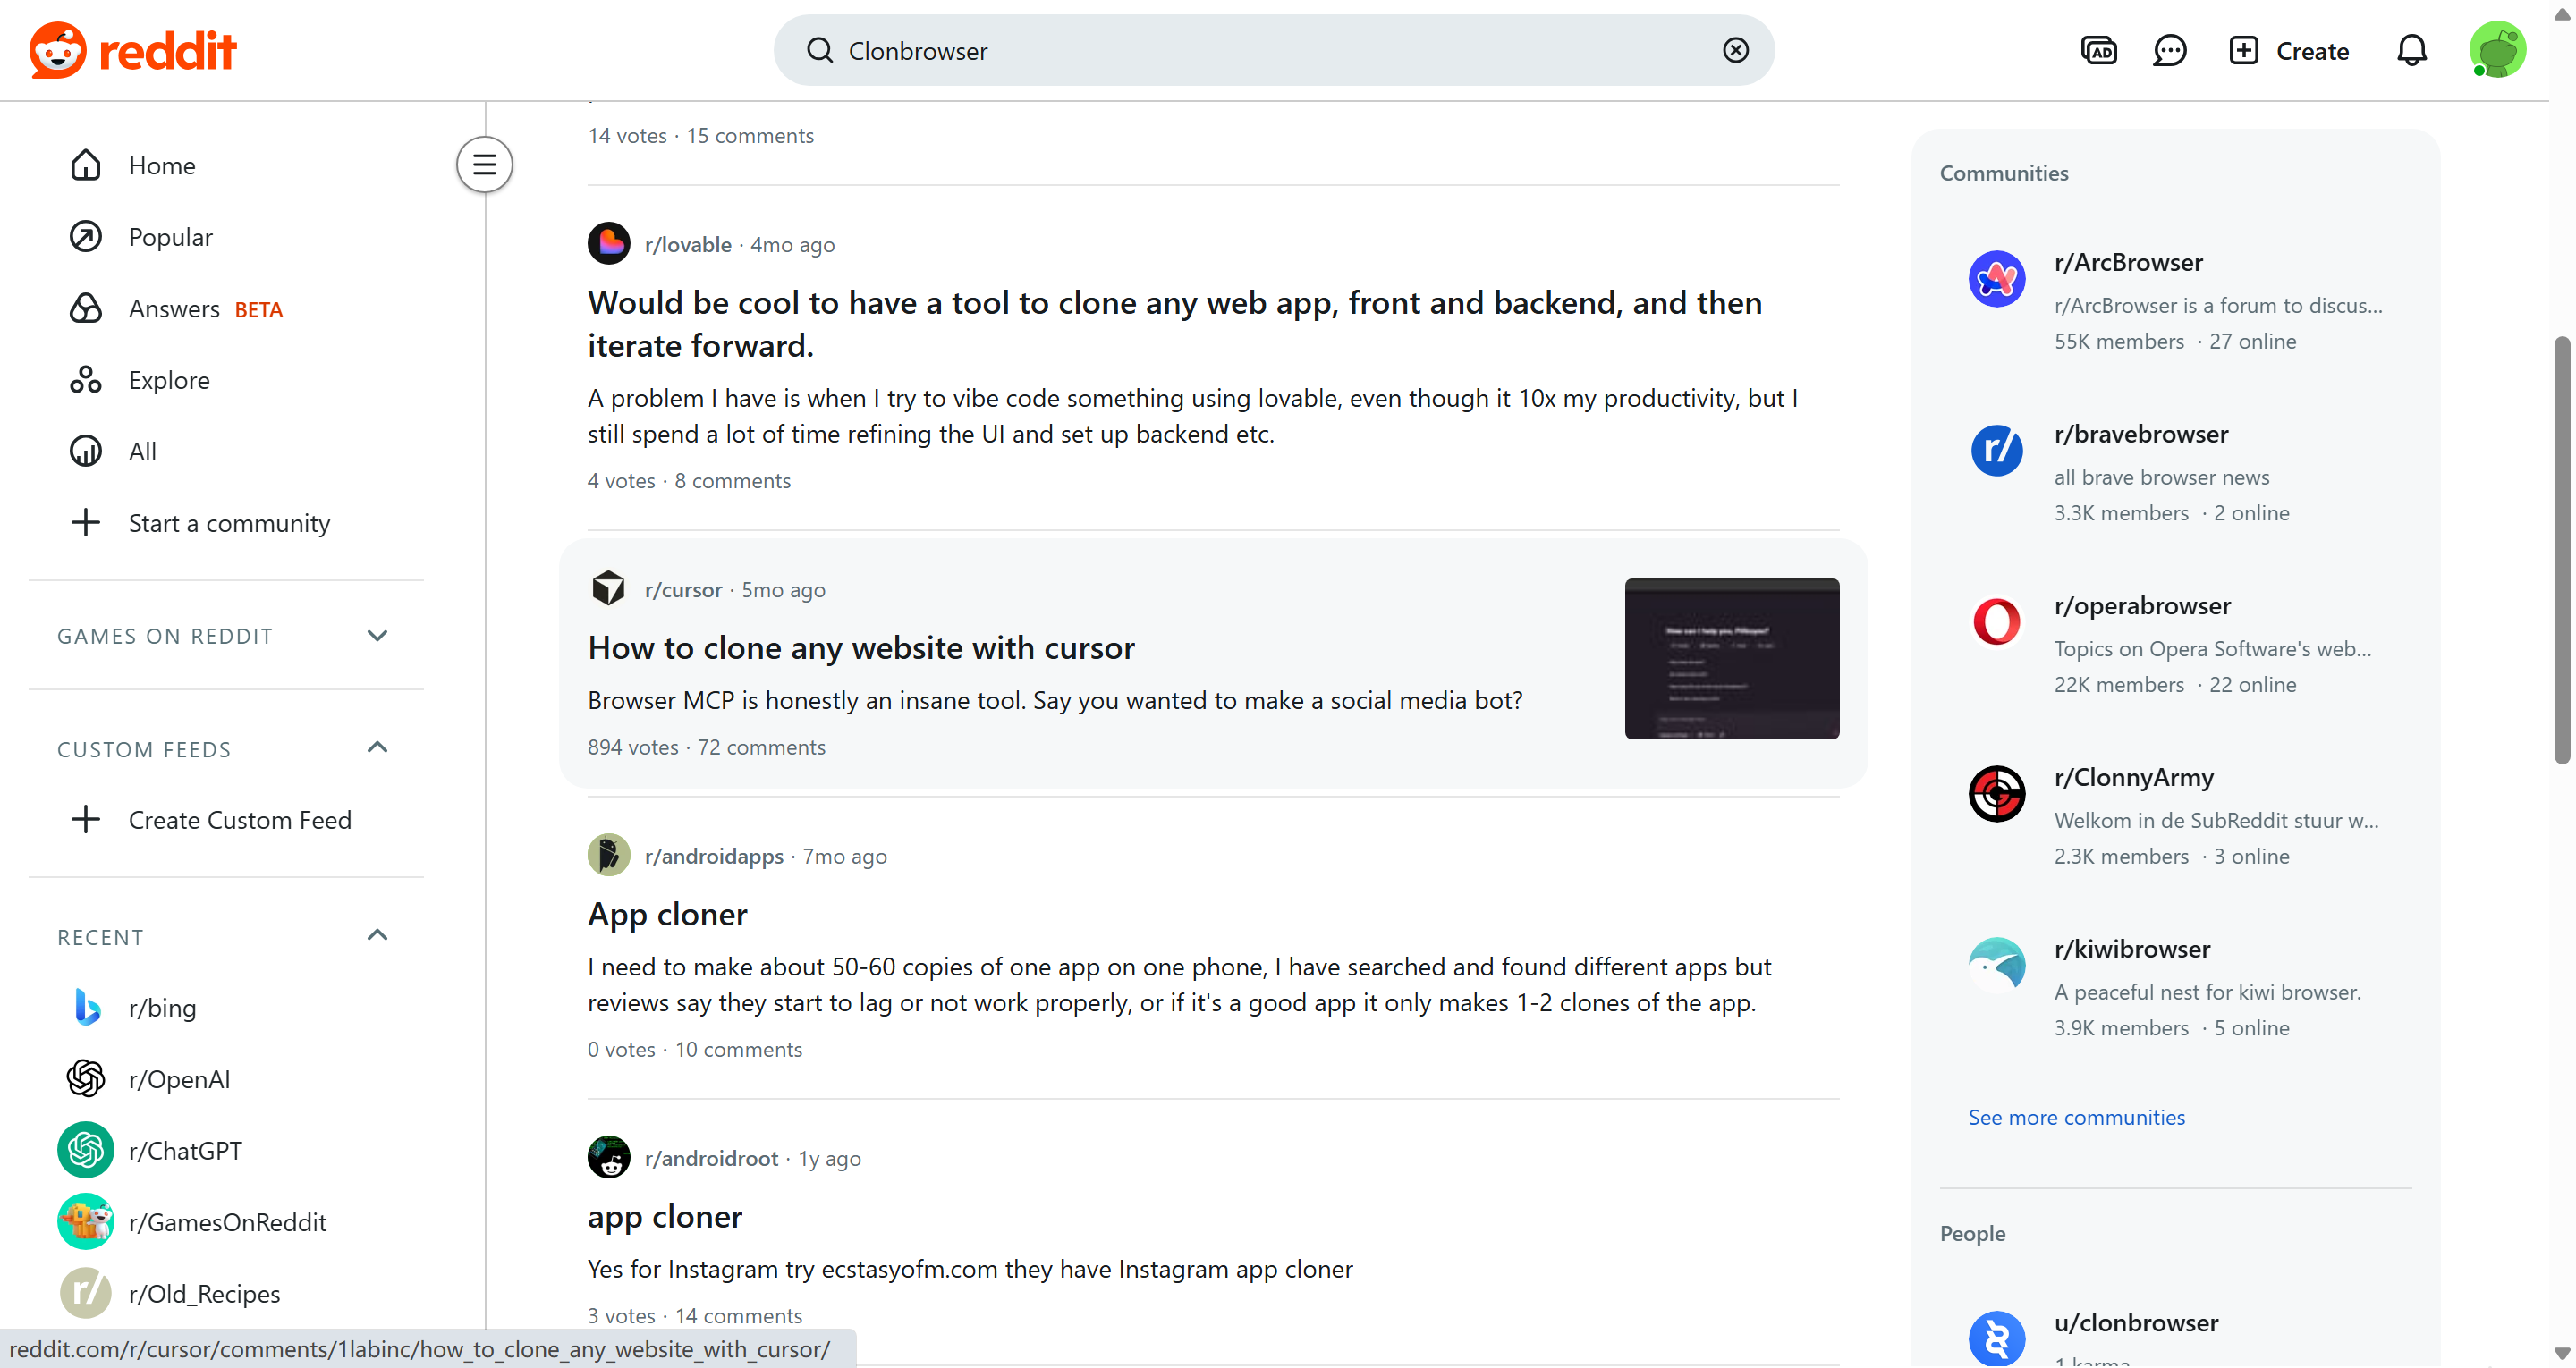Screen dimensions: 2576x1368
Task: Click the r/operabrowser Opera icon
Action: [x=1996, y=622]
